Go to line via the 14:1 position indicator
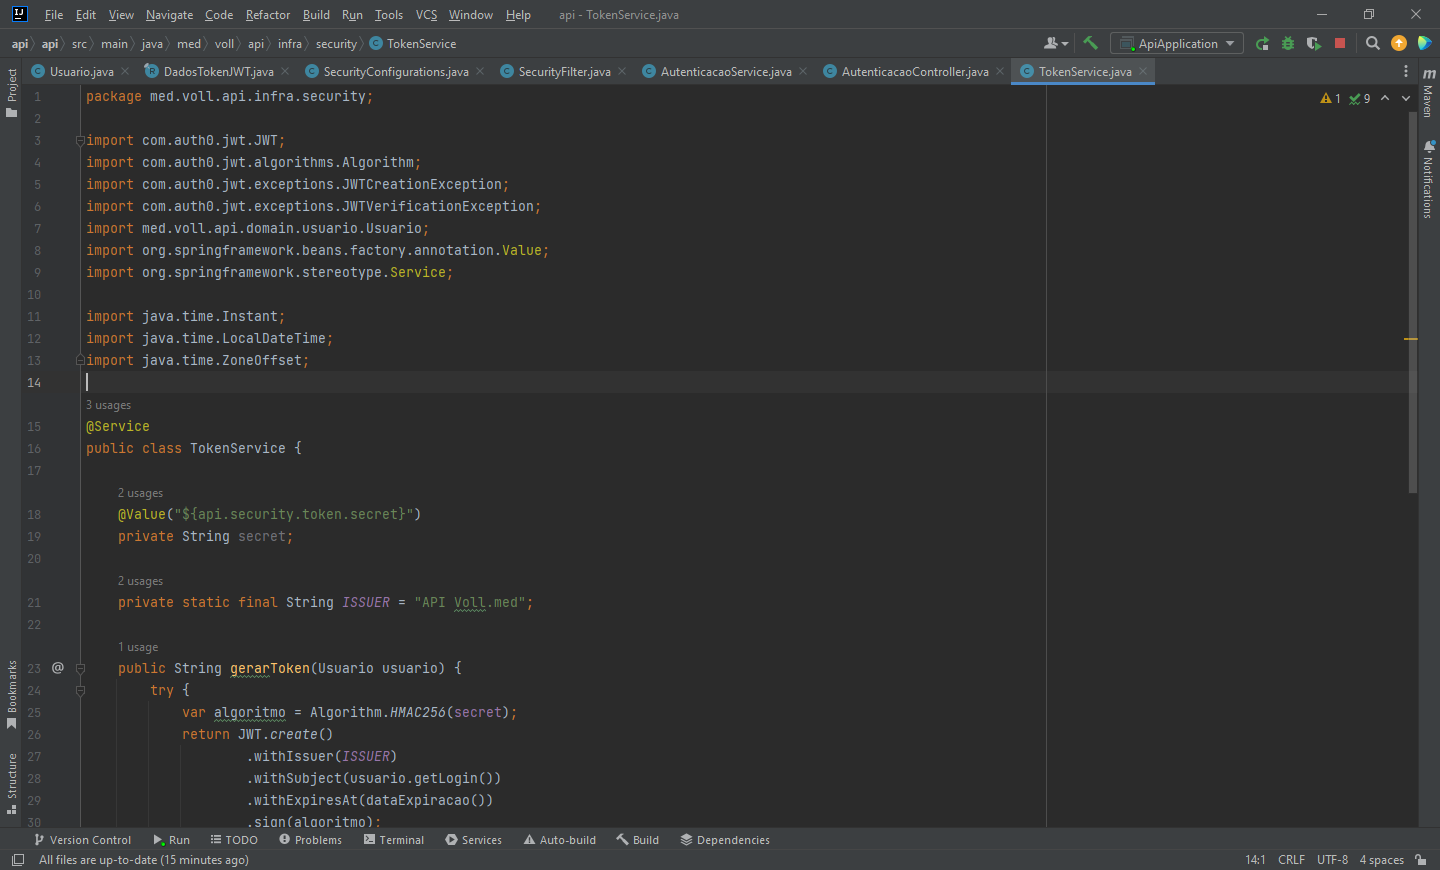The width and height of the screenshot is (1440, 870). click(1255, 860)
